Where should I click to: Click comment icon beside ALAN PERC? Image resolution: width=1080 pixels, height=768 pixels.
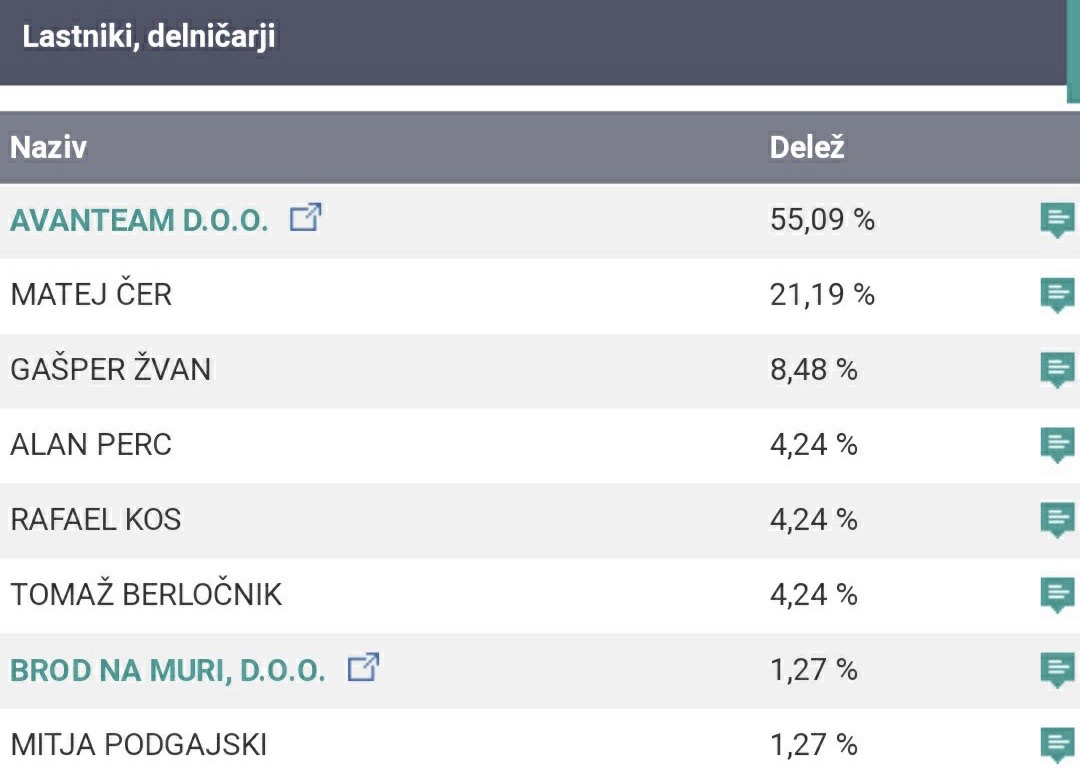1057,444
